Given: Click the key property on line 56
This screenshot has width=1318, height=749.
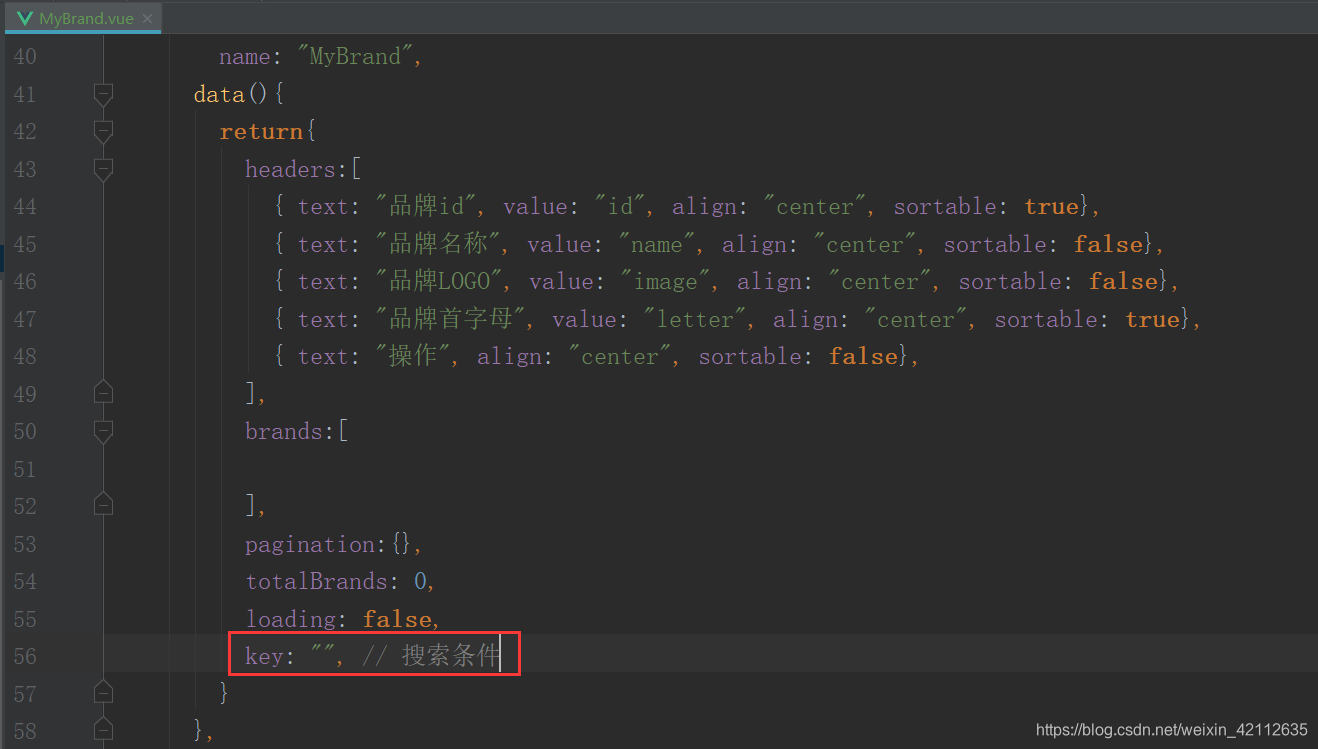Looking at the screenshot, I should point(264,657).
